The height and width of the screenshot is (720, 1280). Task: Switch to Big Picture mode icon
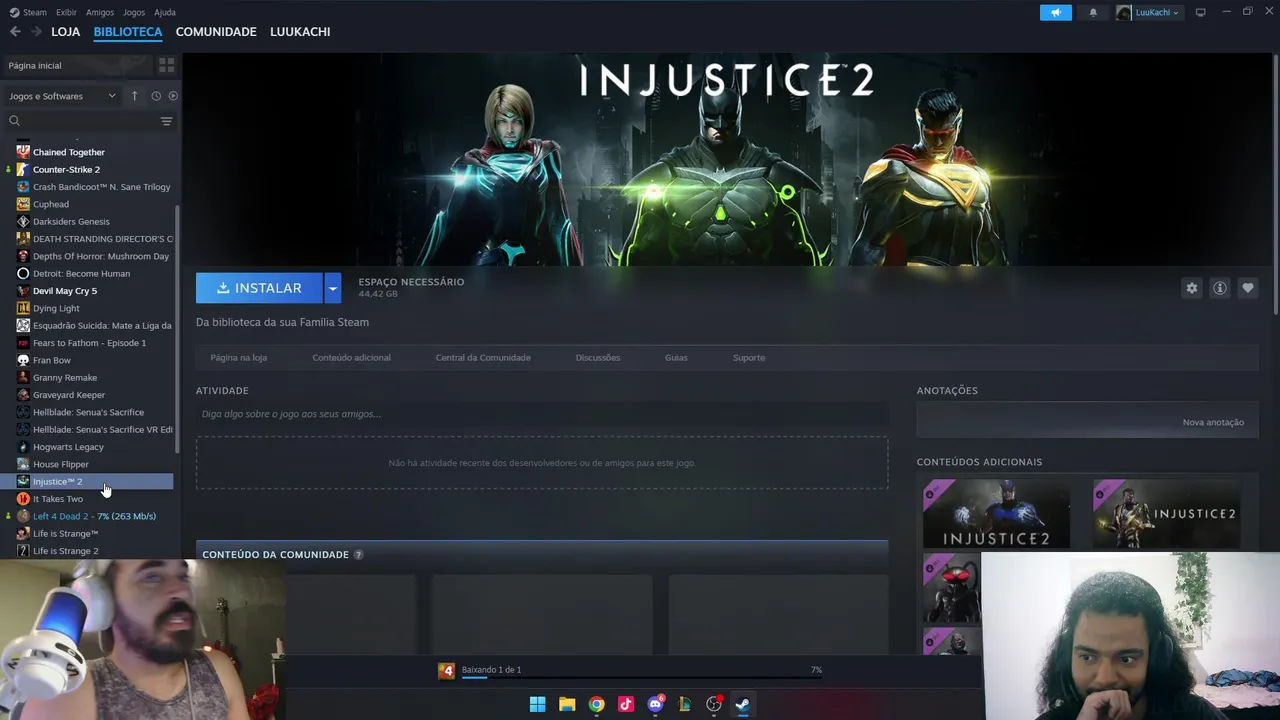pyautogui.click(x=1201, y=12)
